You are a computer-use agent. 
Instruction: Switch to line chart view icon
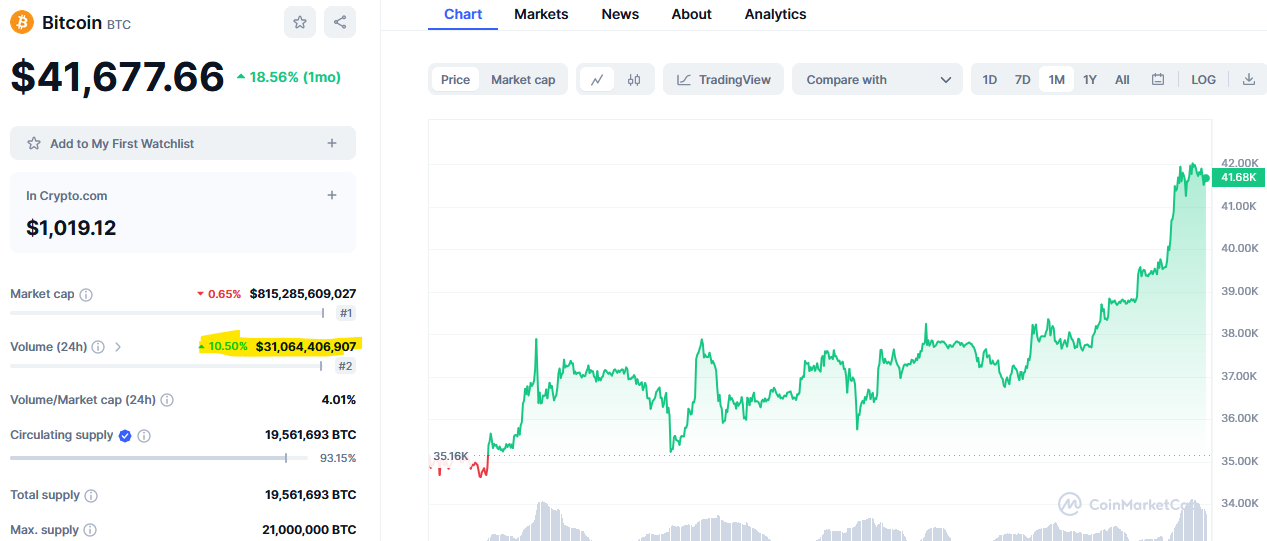coord(597,80)
